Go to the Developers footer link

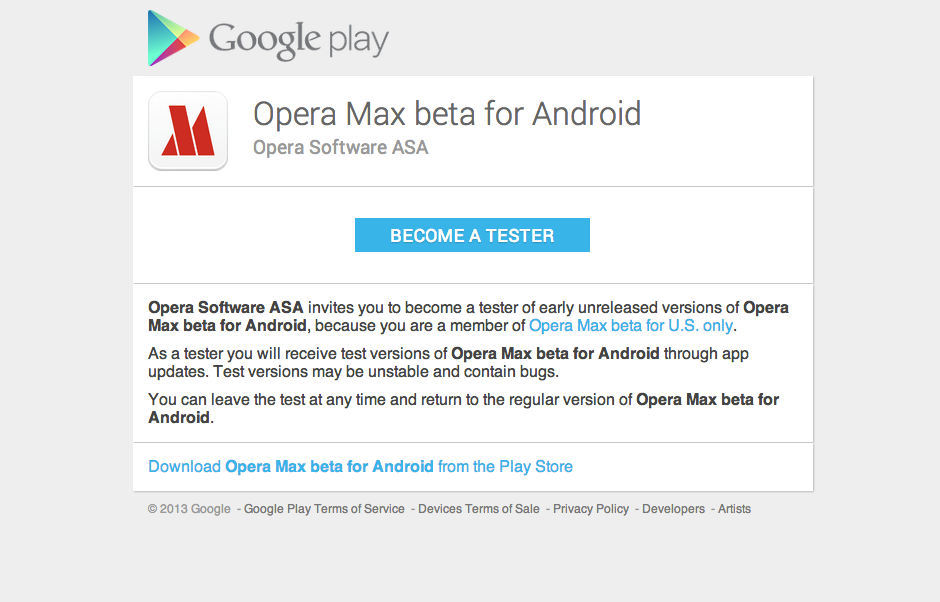673,509
